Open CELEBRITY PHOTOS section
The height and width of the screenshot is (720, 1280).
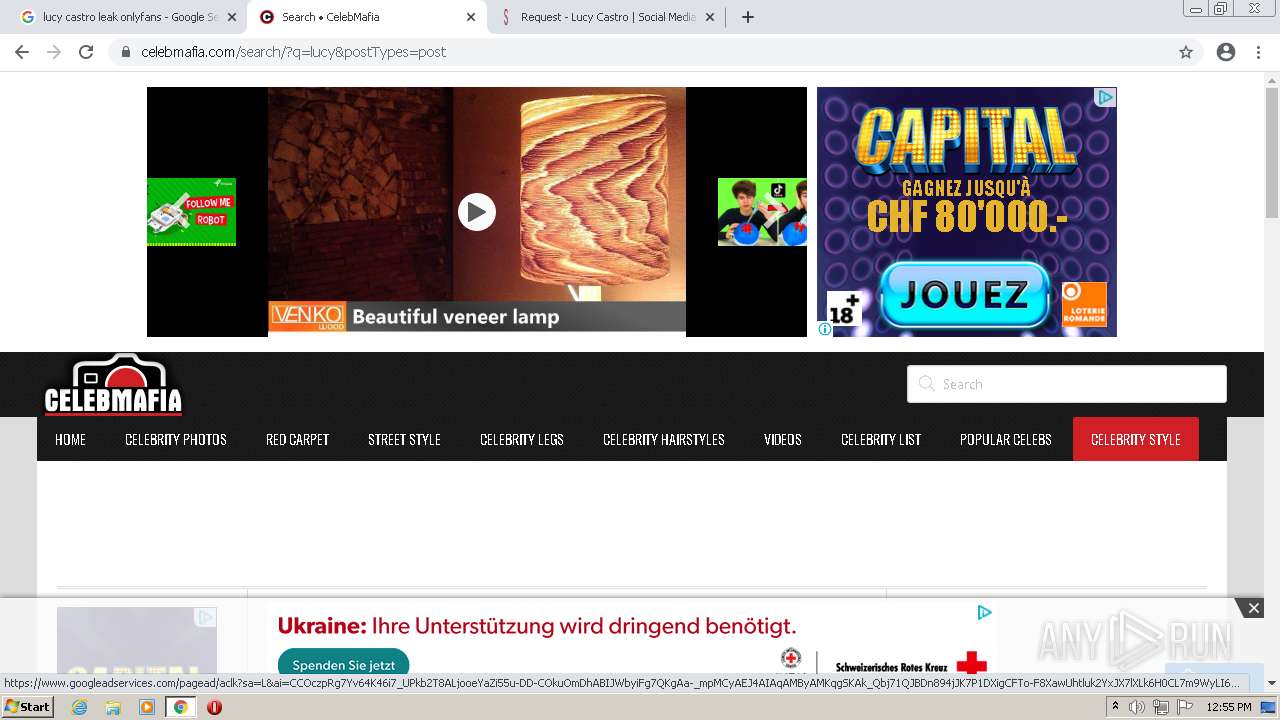176,439
